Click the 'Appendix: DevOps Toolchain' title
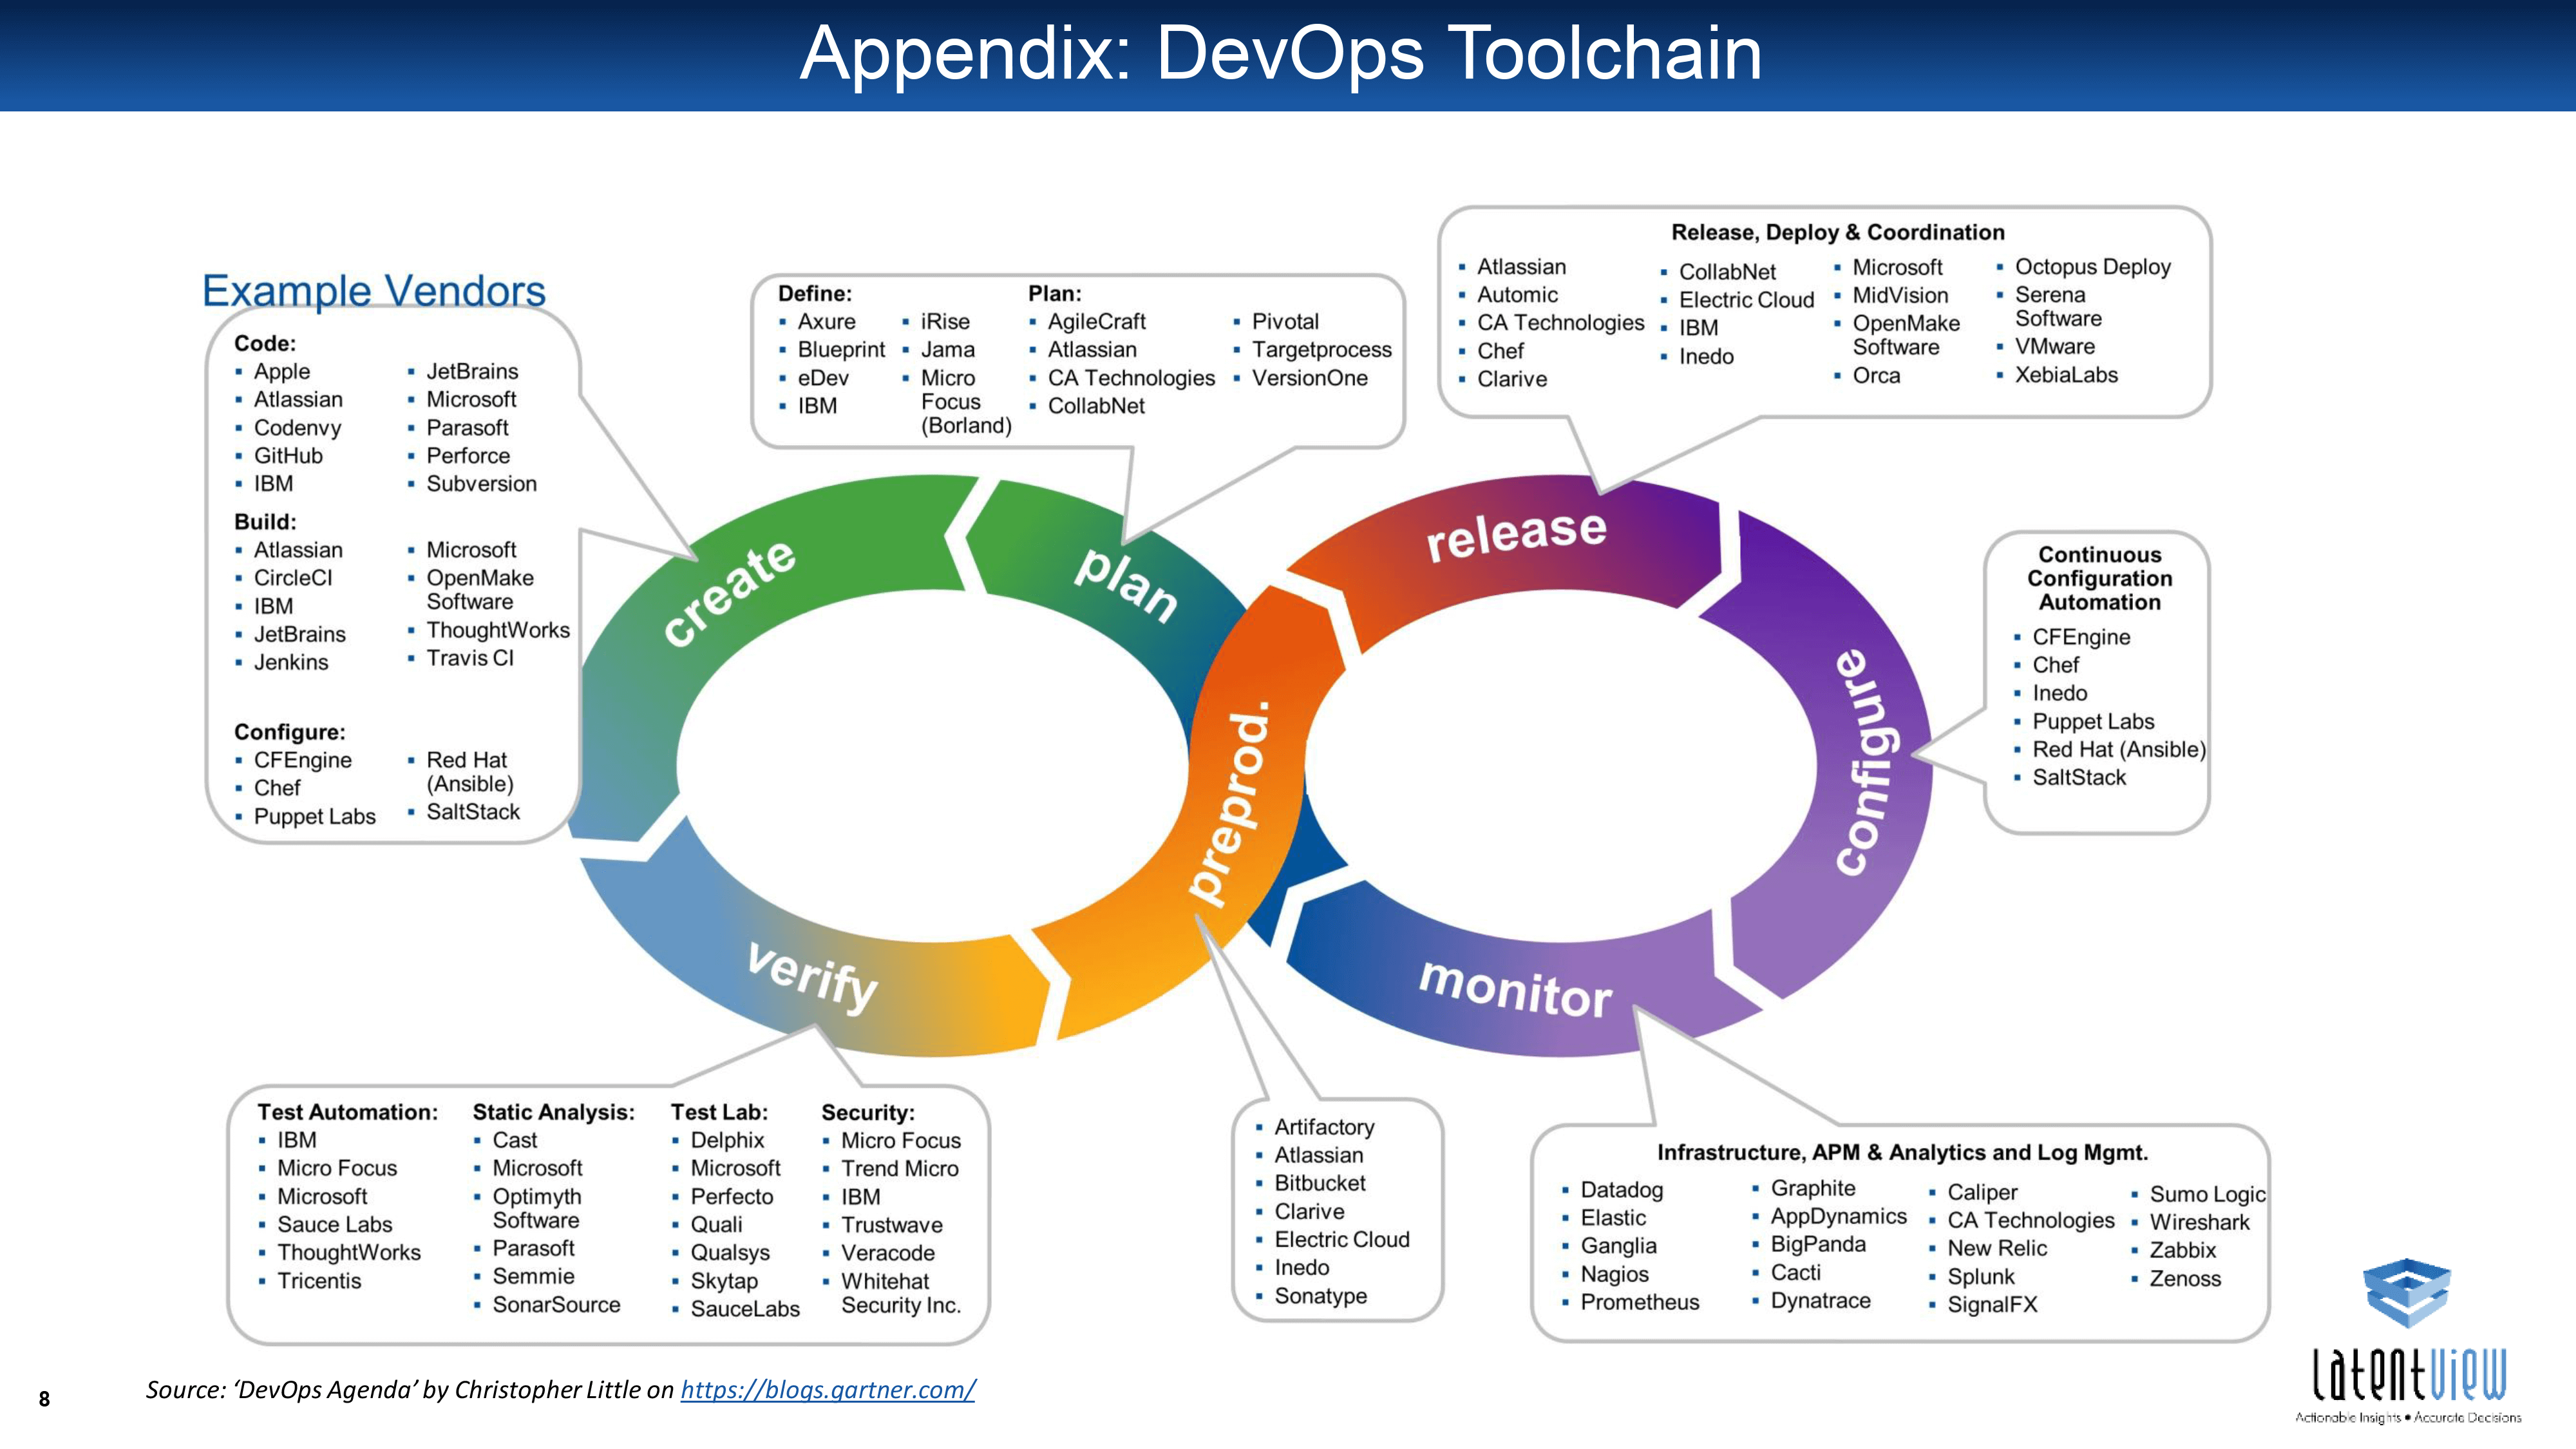The image size is (2576, 1449). pos(1281,53)
